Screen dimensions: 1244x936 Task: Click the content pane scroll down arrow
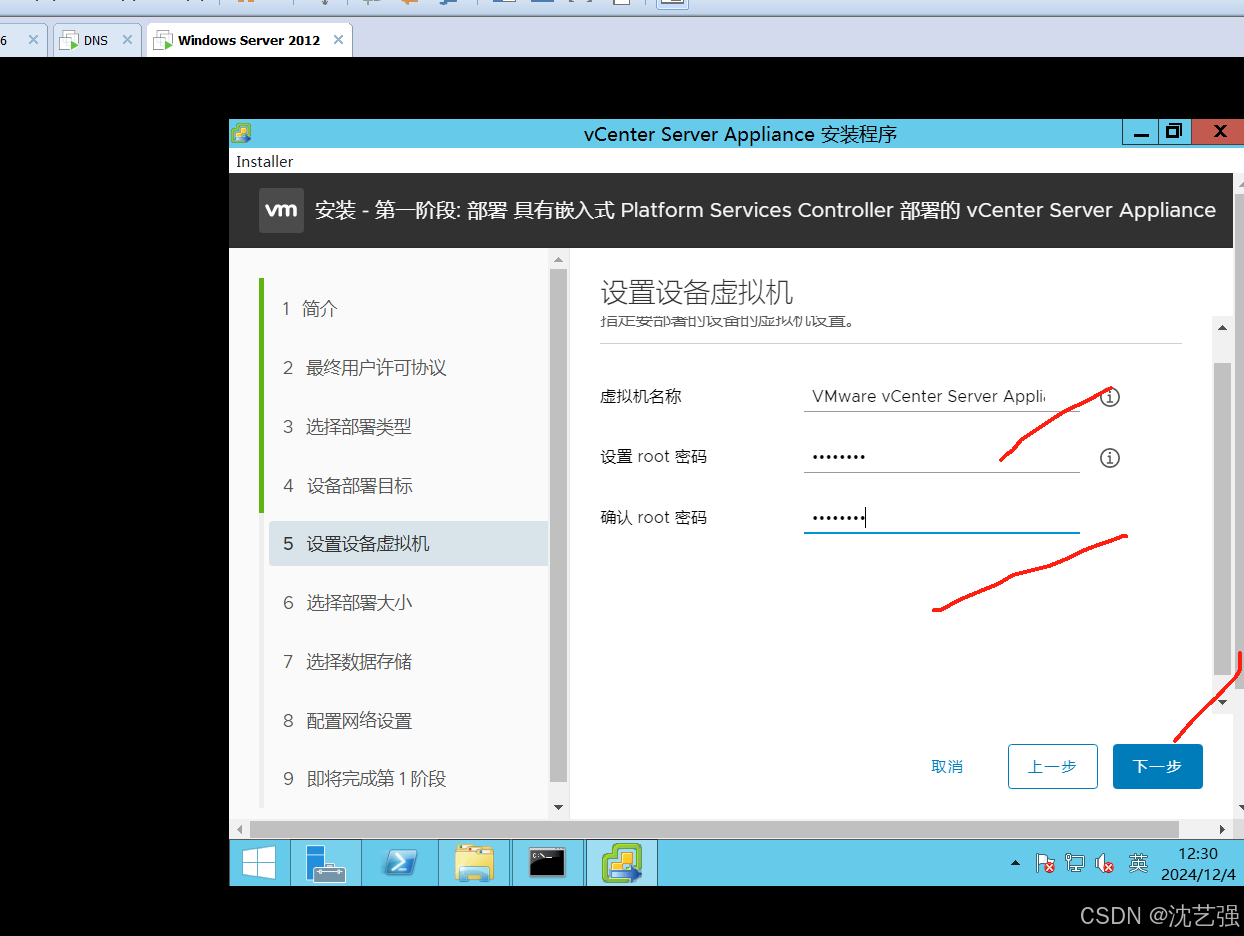pos(1223,702)
